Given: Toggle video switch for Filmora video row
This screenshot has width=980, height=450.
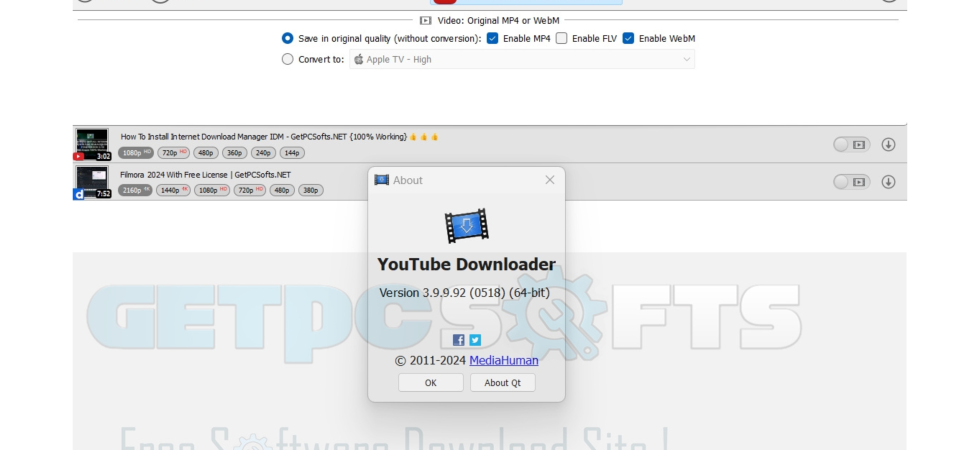Looking at the screenshot, I should (x=851, y=182).
